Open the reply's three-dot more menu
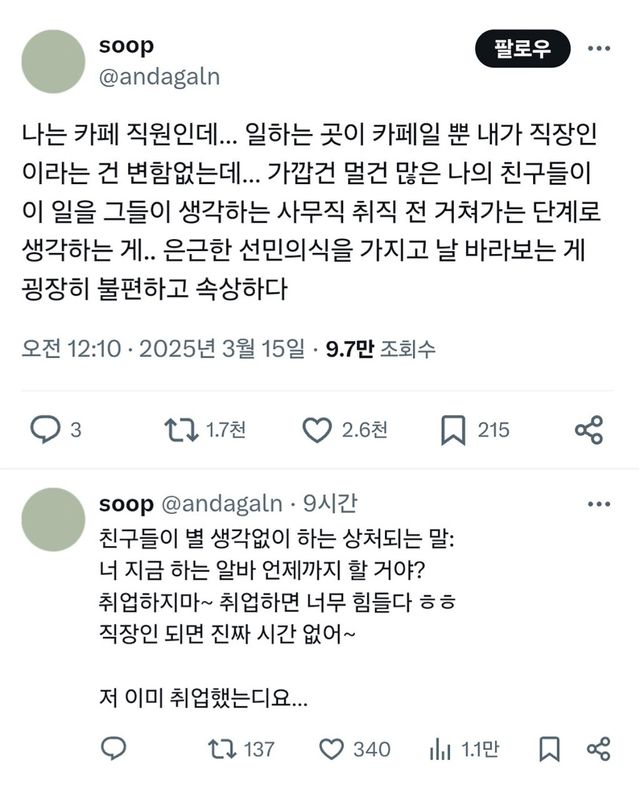The image size is (640, 796). click(598, 504)
